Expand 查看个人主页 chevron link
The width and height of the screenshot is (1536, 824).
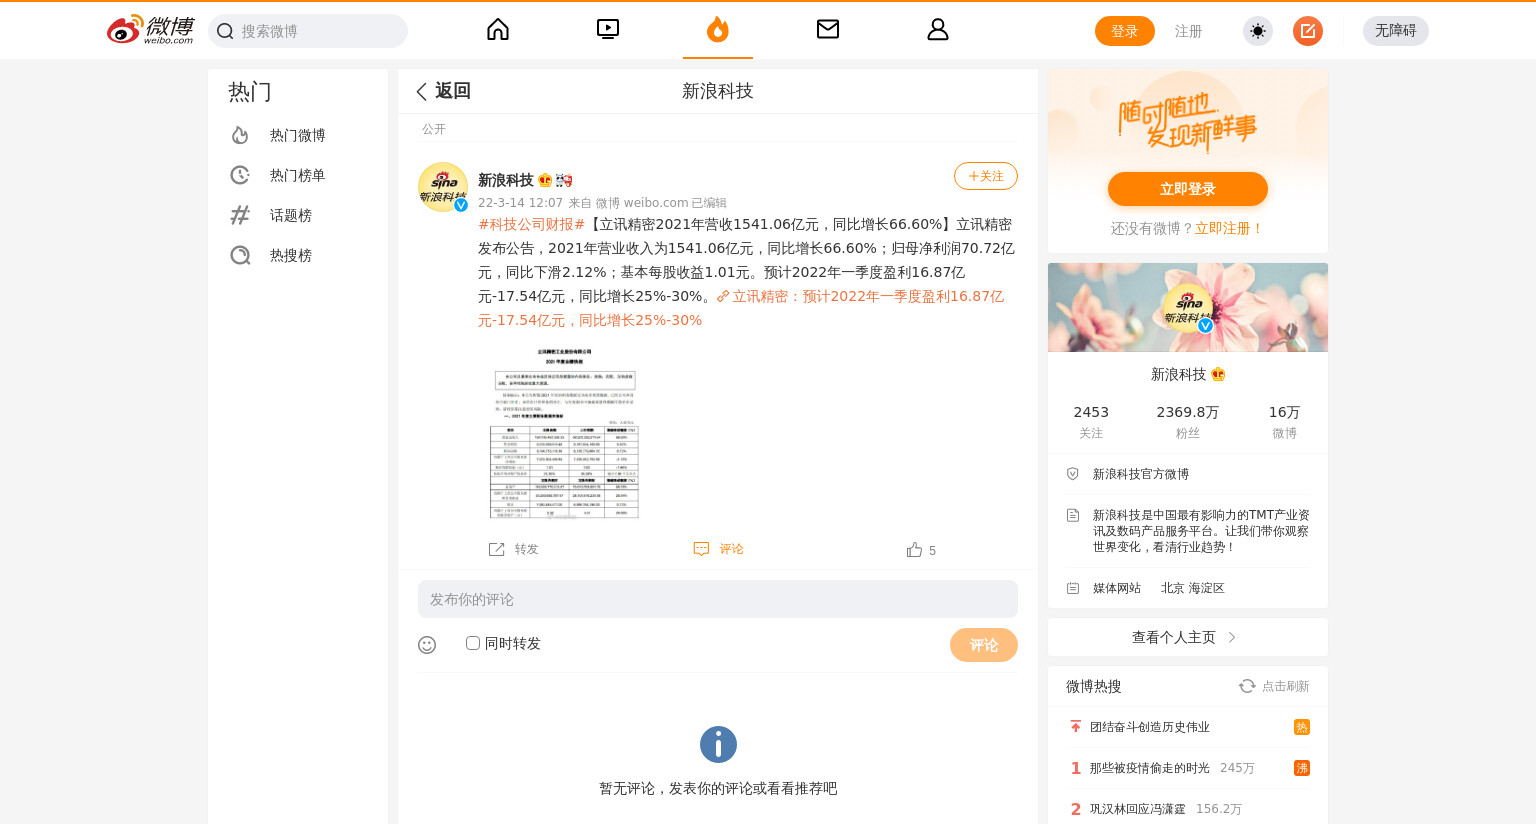(1188, 637)
